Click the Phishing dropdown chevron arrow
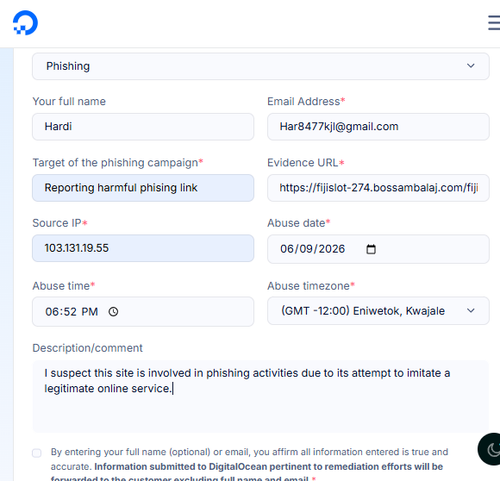Screen dimensions: 500x481 (x=471, y=66)
